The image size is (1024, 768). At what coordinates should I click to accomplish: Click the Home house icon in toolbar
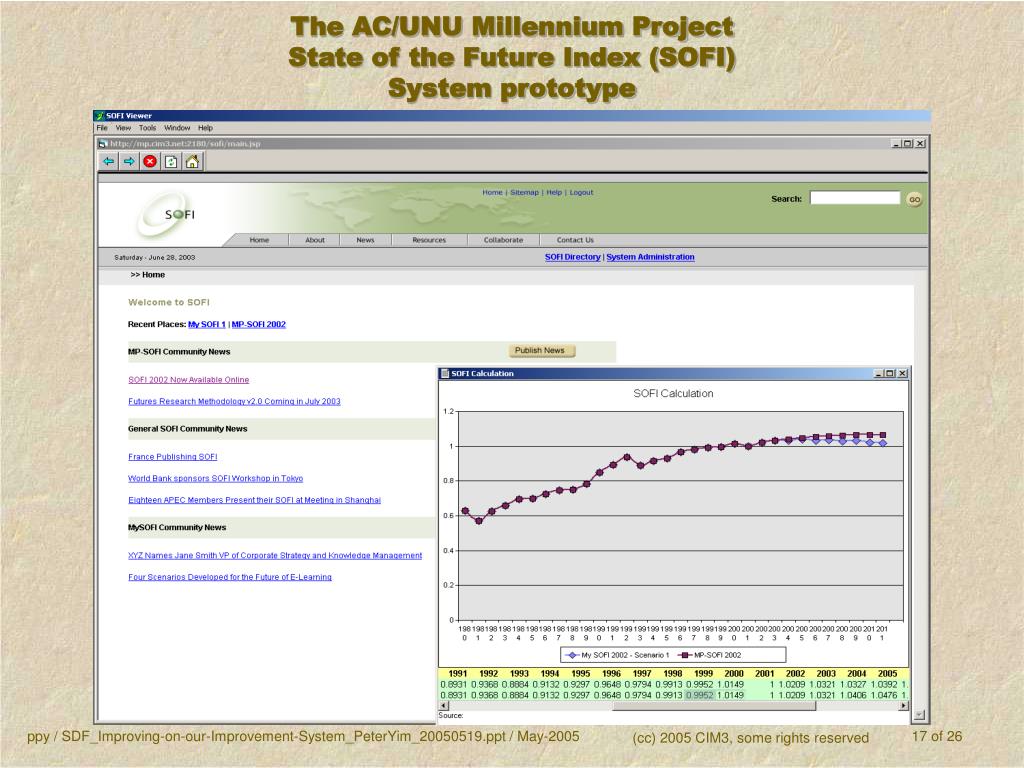coord(192,161)
